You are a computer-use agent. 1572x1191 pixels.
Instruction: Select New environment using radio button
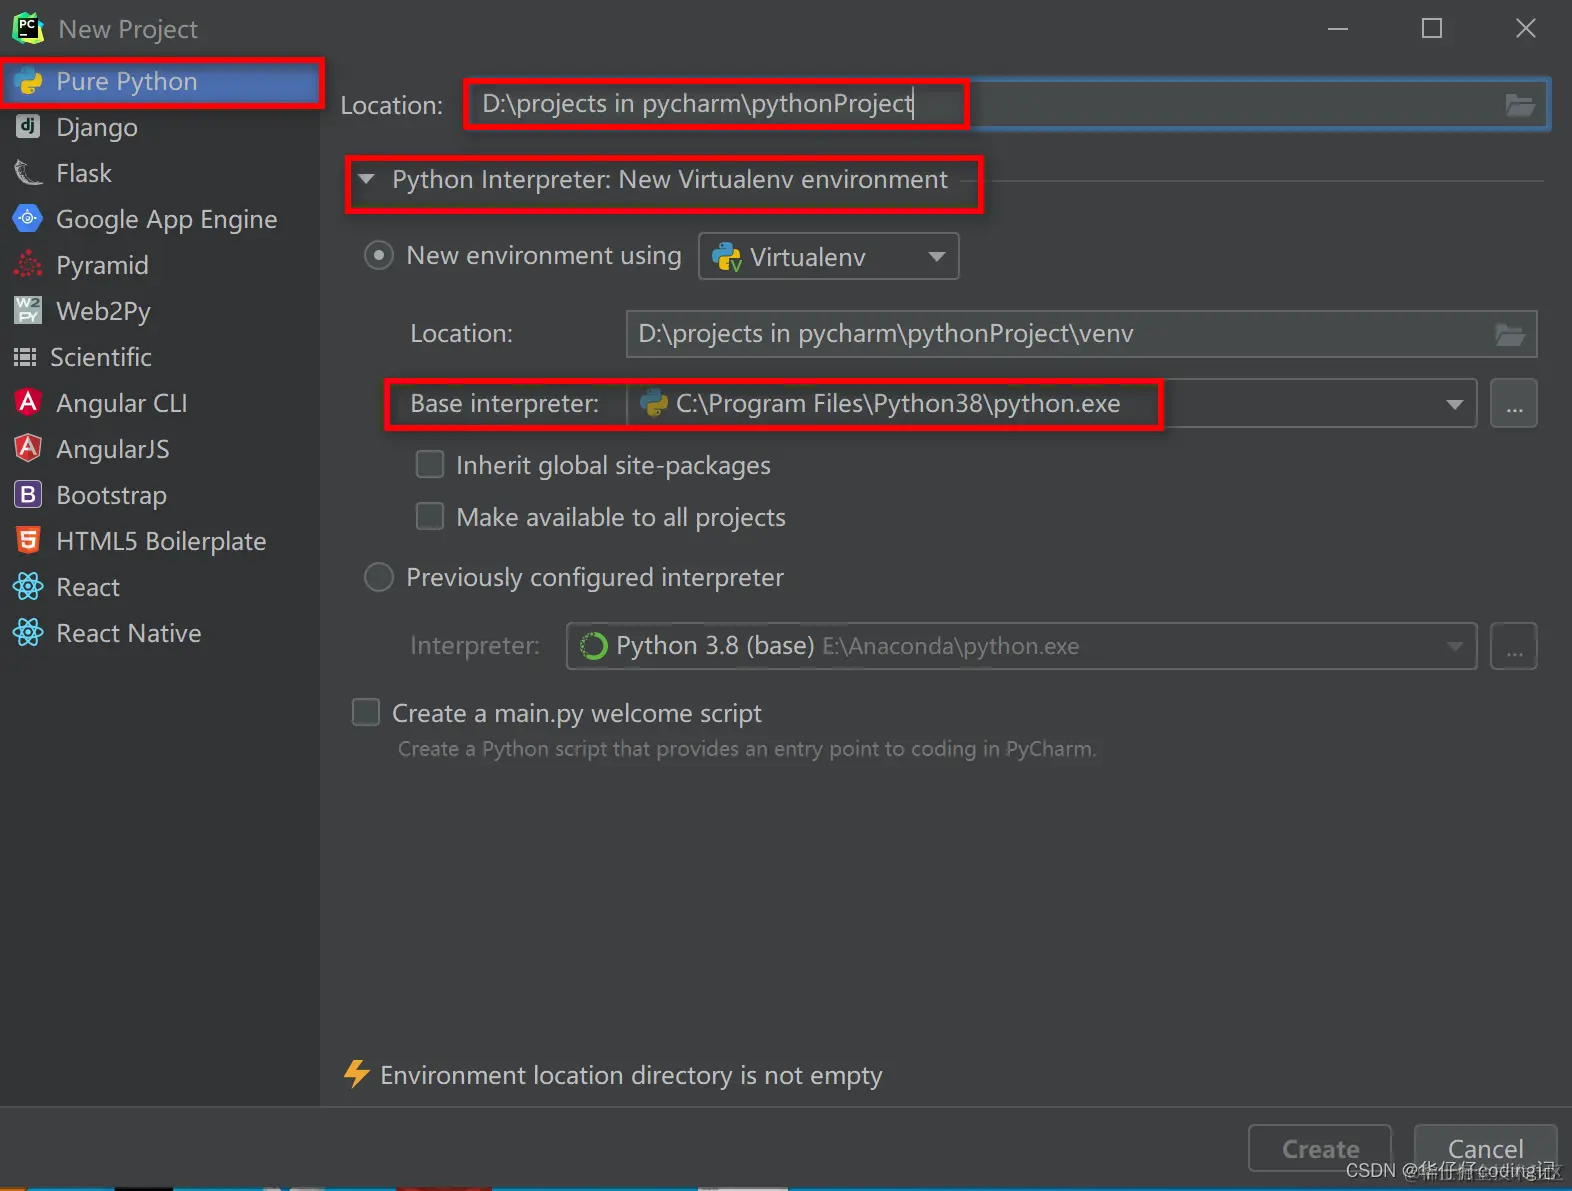(x=378, y=256)
